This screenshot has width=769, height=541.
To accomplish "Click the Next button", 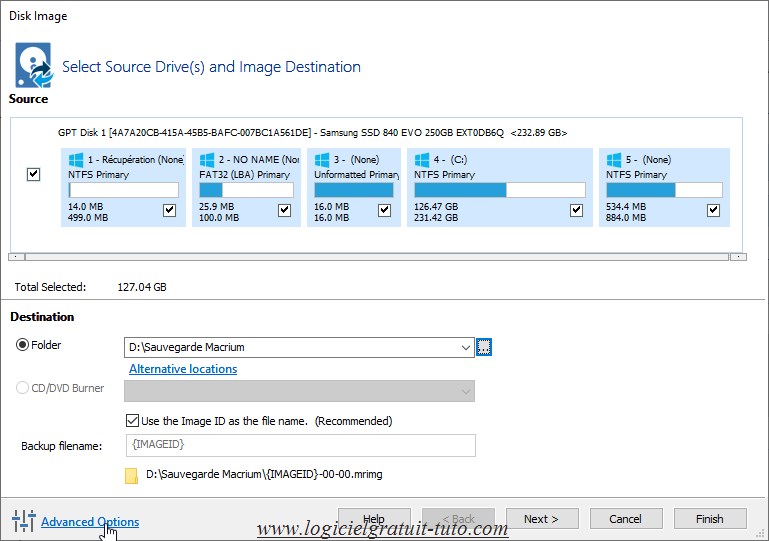I will 542,519.
